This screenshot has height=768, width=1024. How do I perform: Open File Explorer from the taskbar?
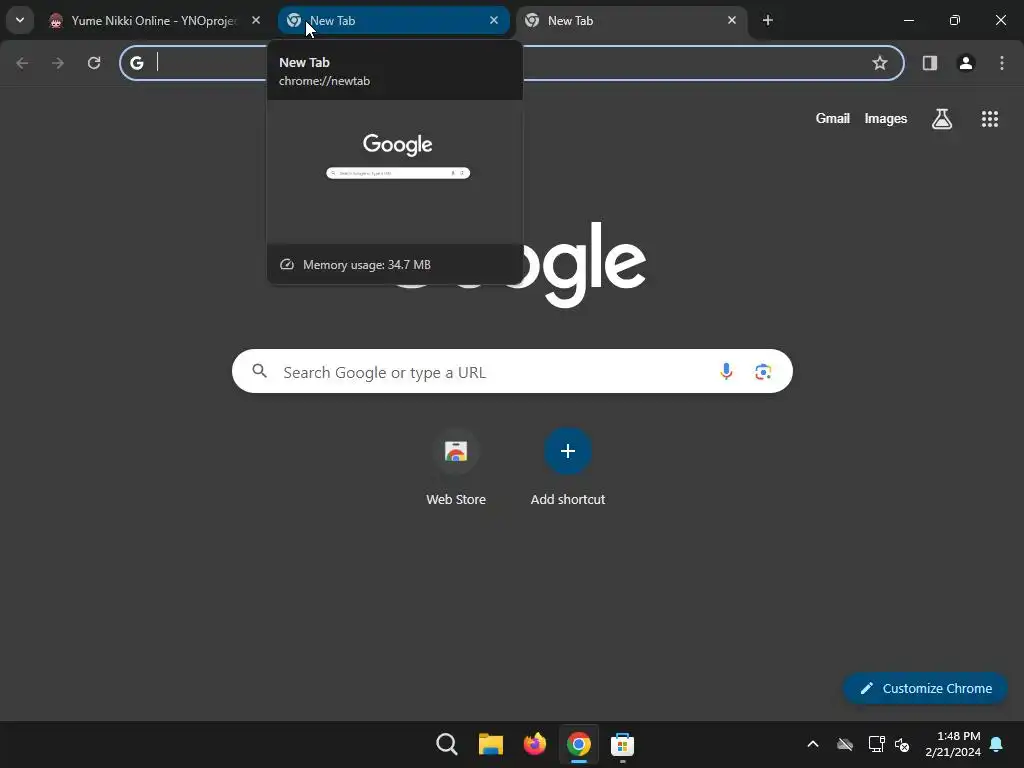(490, 744)
